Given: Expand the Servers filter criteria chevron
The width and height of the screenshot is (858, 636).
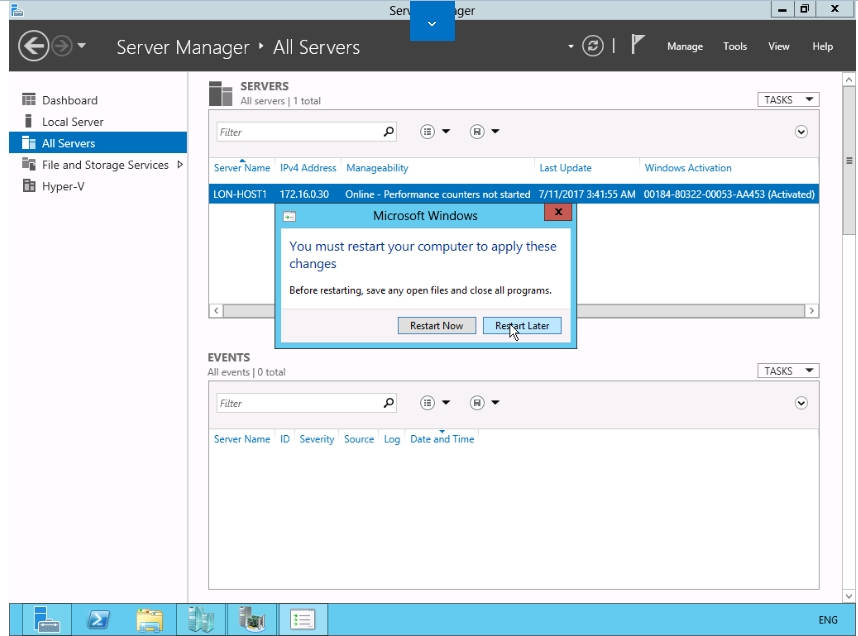Looking at the screenshot, I should tap(801, 132).
